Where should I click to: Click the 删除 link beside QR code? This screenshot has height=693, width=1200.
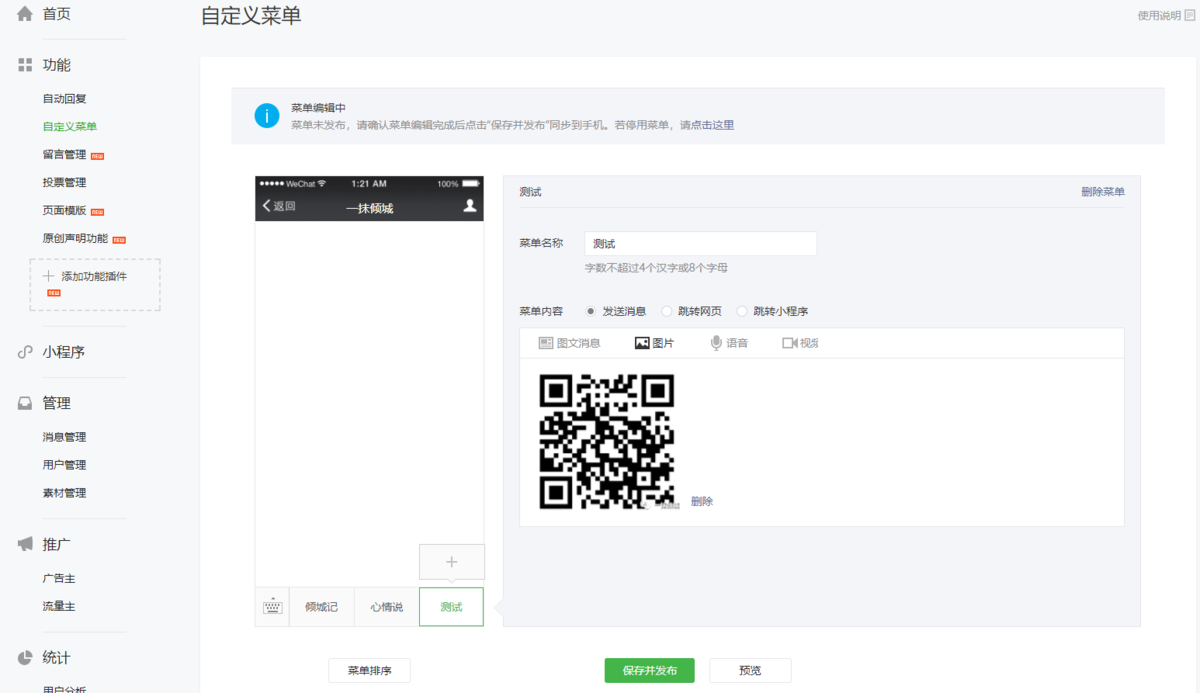tap(702, 501)
